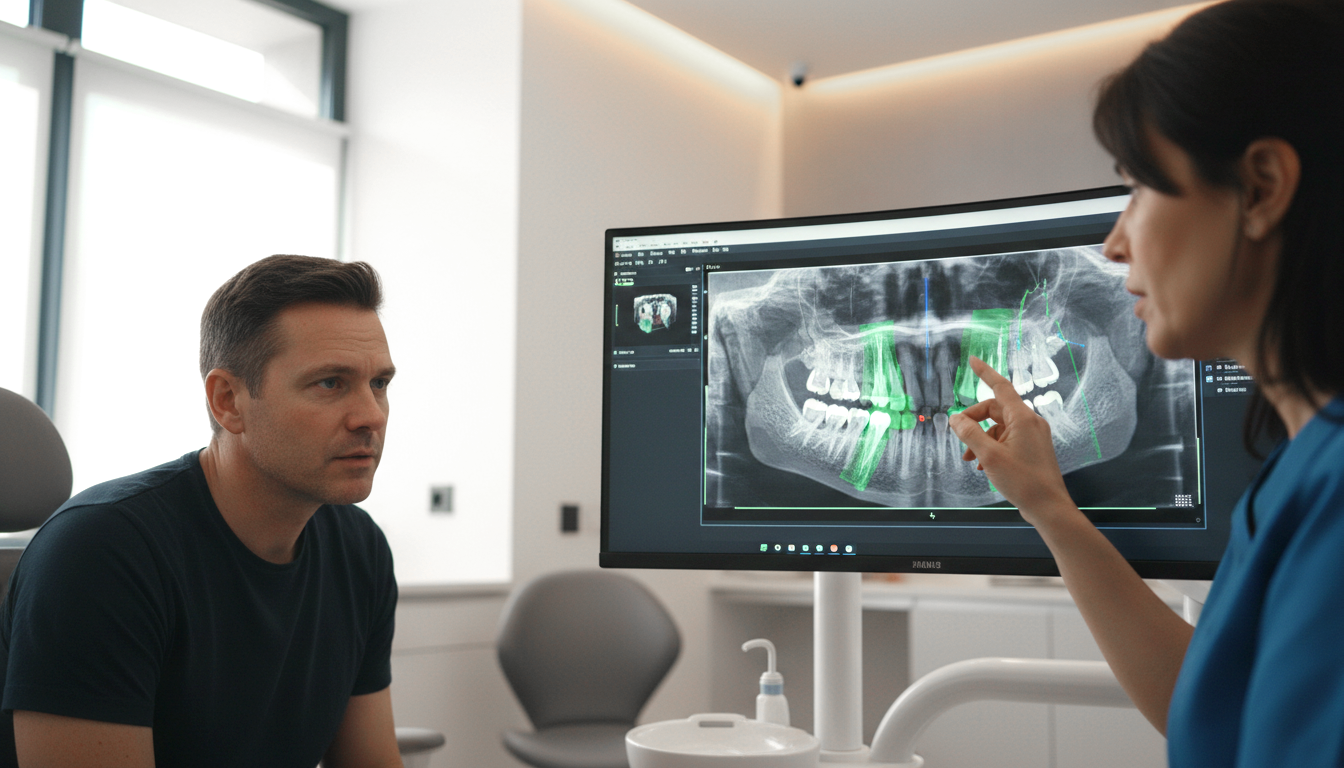The image size is (1344, 768).
Task: Switch to the panoramic view tab above the X-ray
Action: pos(715,267)
